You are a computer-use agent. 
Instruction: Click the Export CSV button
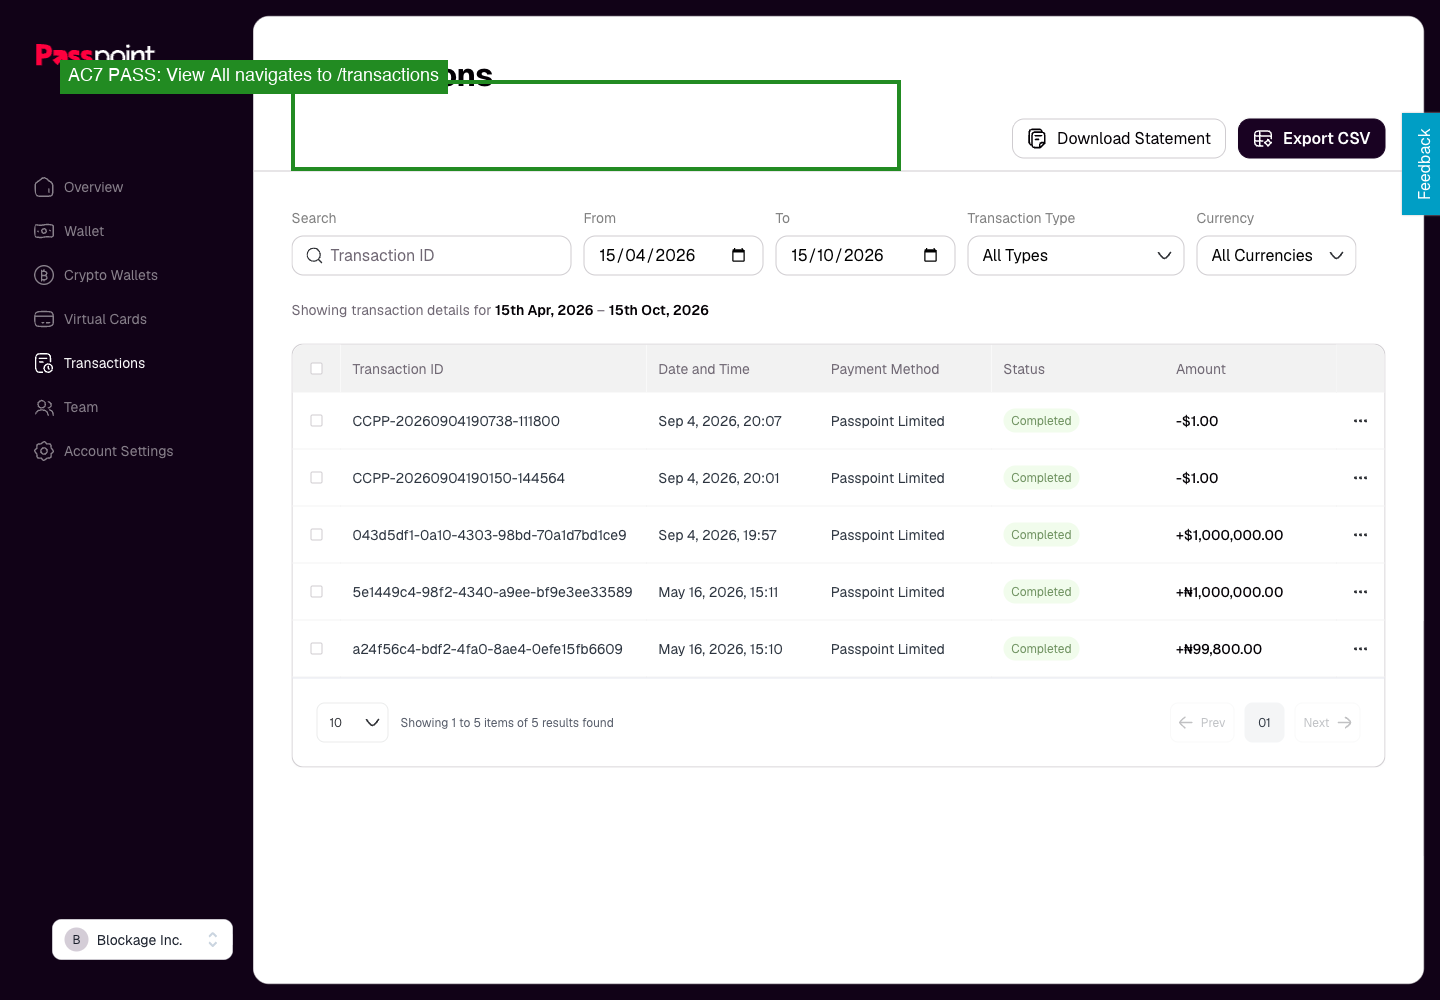[1312, 138]
